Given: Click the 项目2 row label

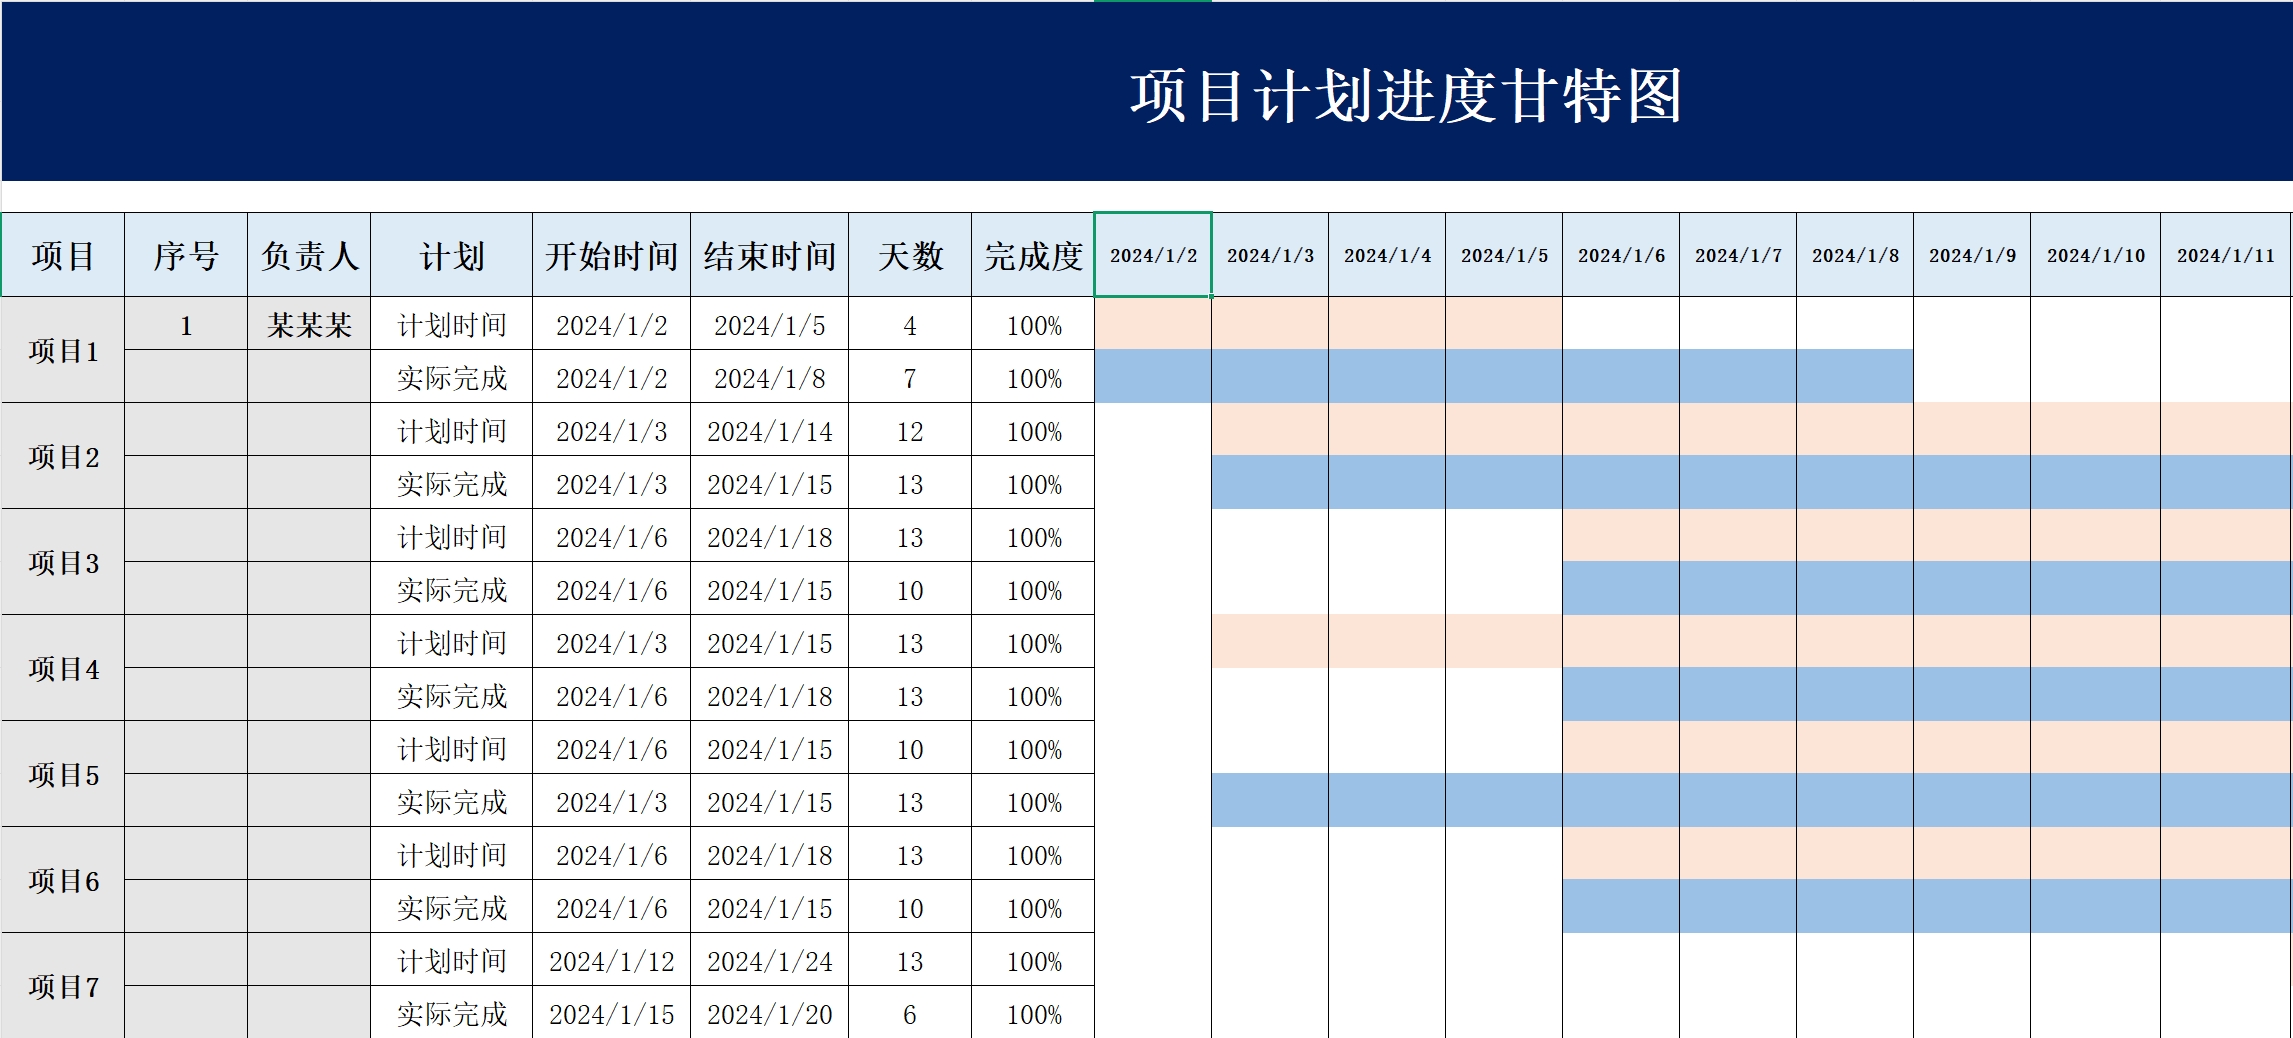Looking at the screenshot, I should coord(63,456).
